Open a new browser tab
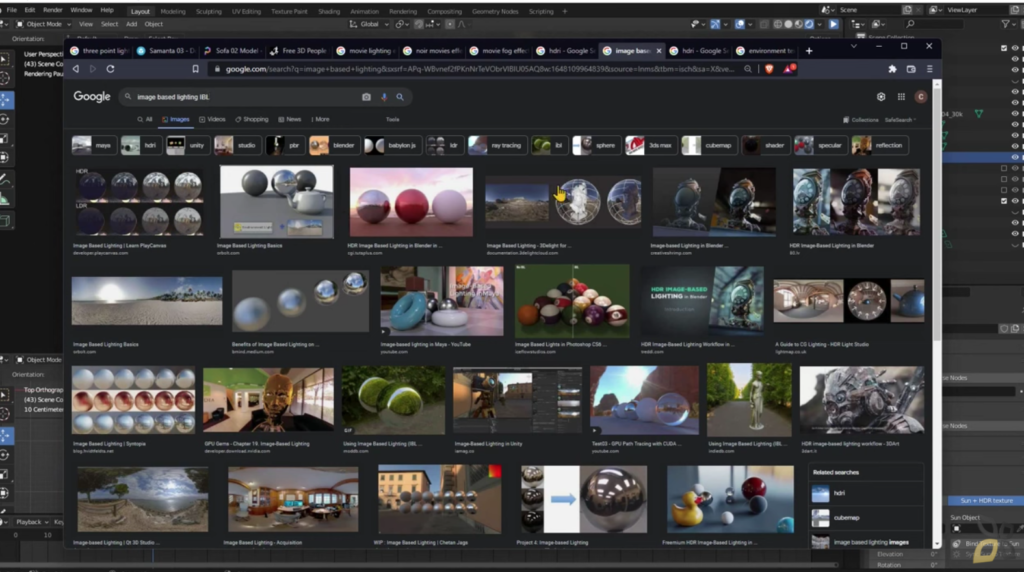The width and height of the screenshot is (1024, 572). (x=809, y=50)
